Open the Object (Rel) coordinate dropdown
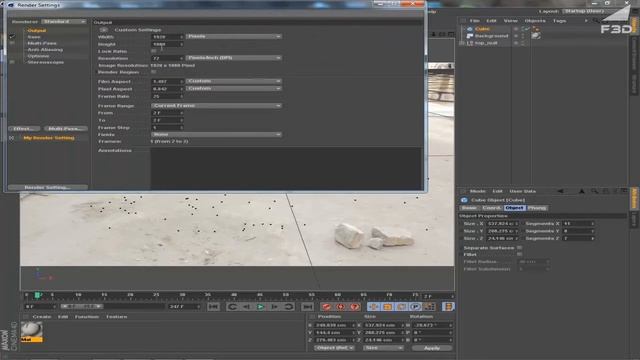 (334, 348)
